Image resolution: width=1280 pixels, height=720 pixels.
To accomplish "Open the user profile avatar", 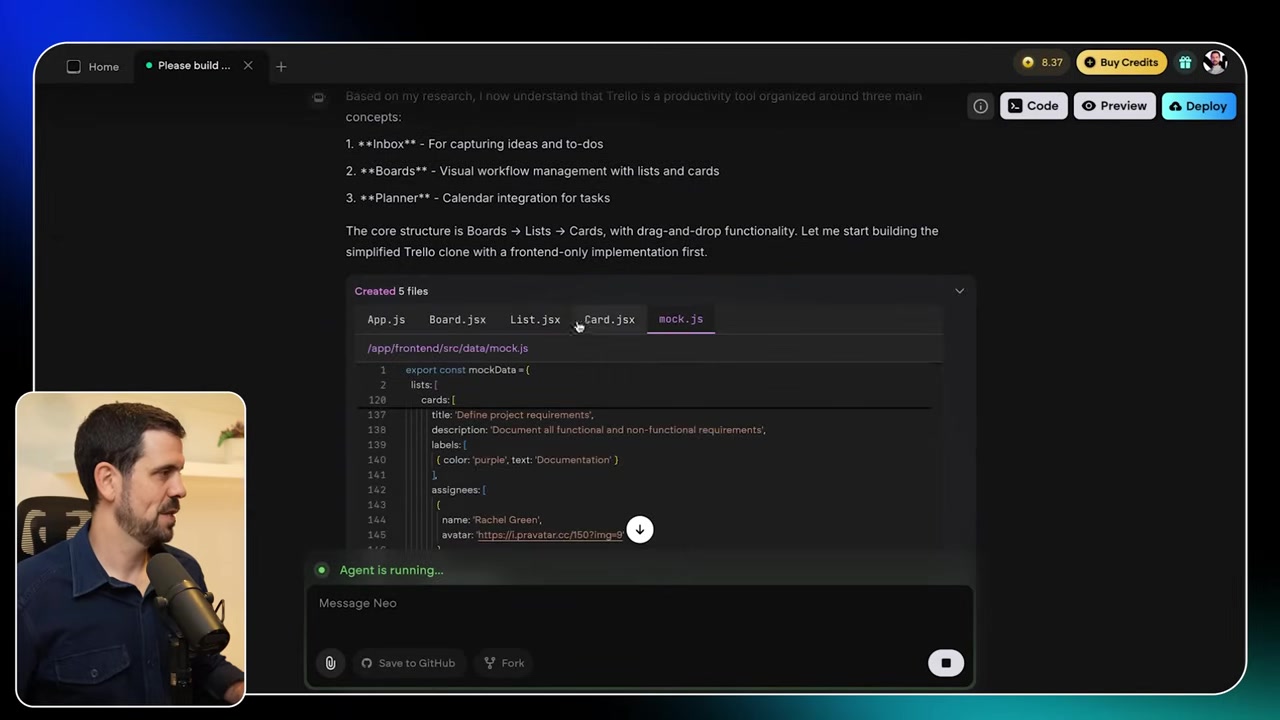I will [x=1215, y=62].
